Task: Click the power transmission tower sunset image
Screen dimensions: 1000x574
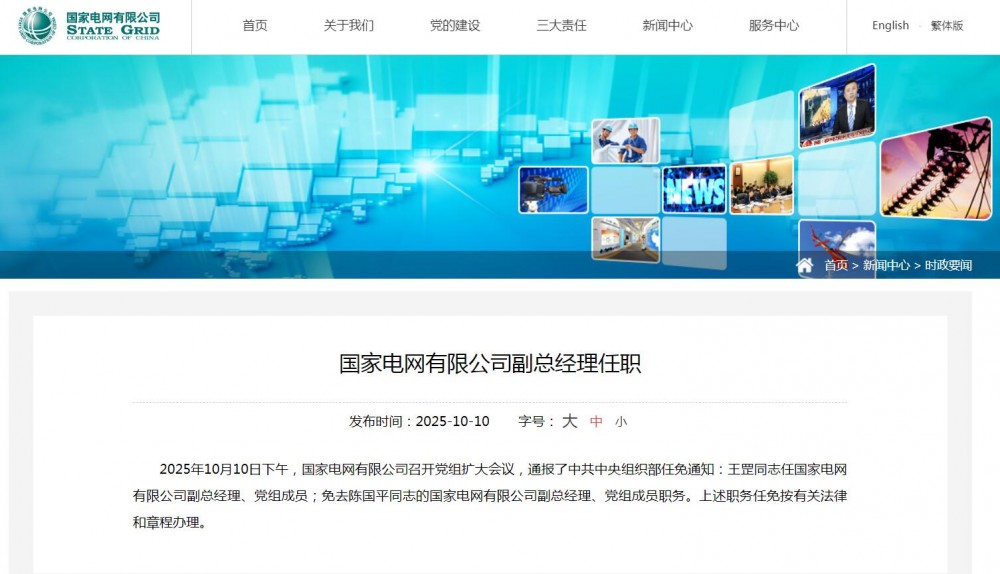Action: coord(935,168)
